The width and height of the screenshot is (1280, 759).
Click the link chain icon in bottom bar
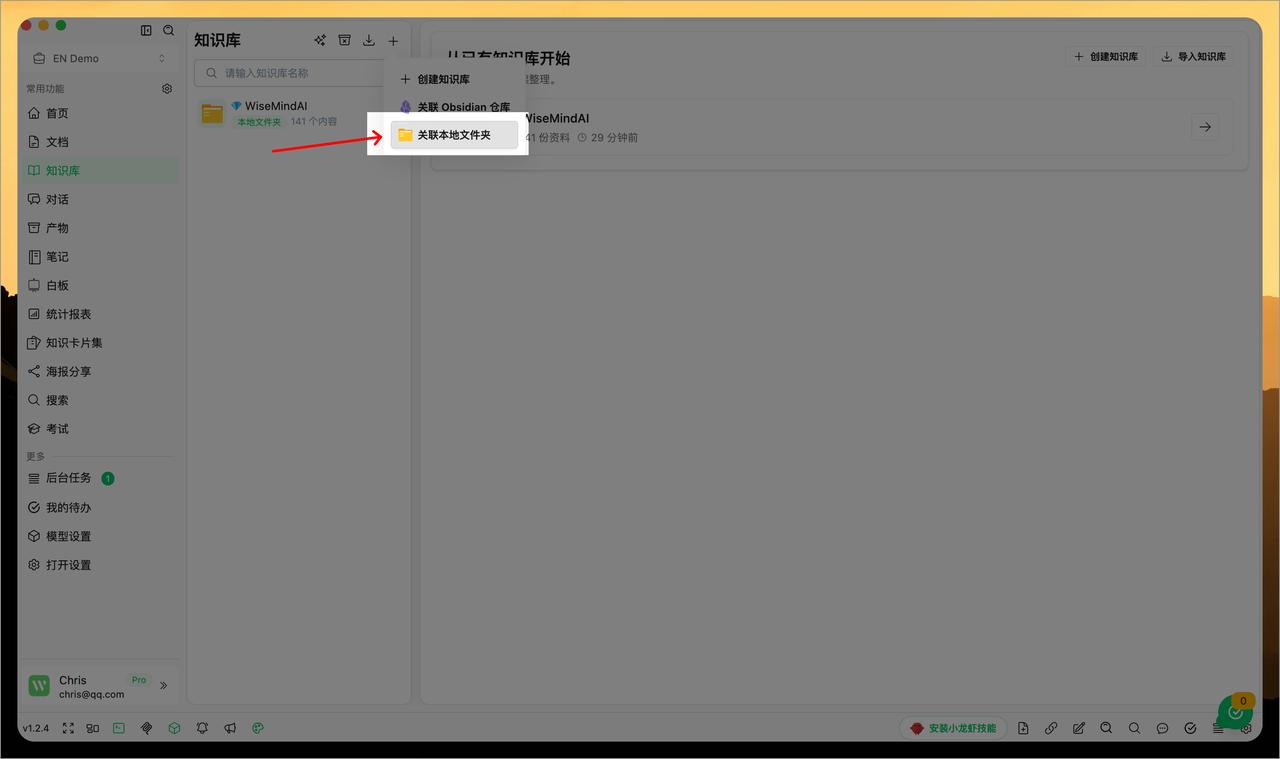pos(1051,728)
